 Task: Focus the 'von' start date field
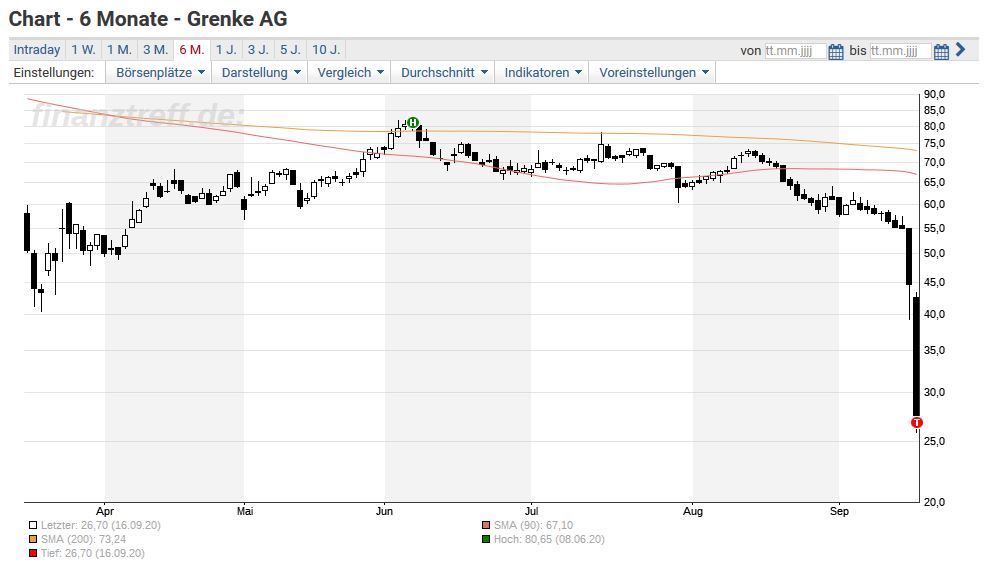point(795,51)
